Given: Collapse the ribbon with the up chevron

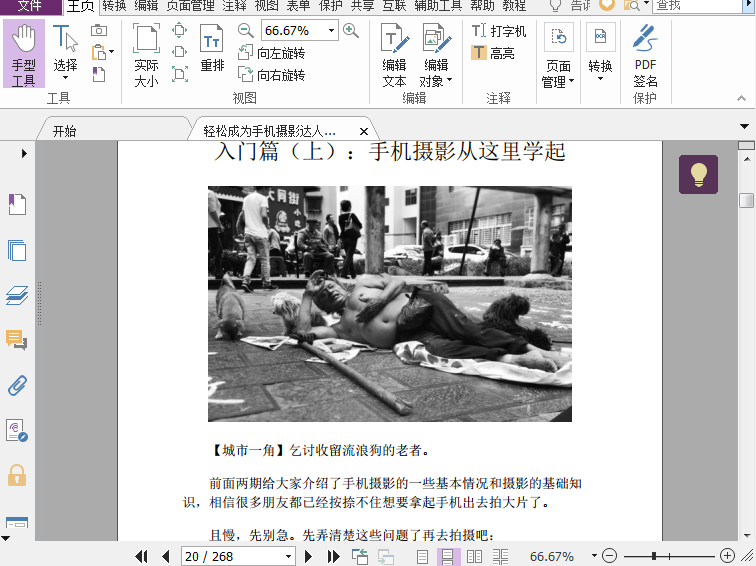Looking at the screenshot, I should tap(741, 98).
